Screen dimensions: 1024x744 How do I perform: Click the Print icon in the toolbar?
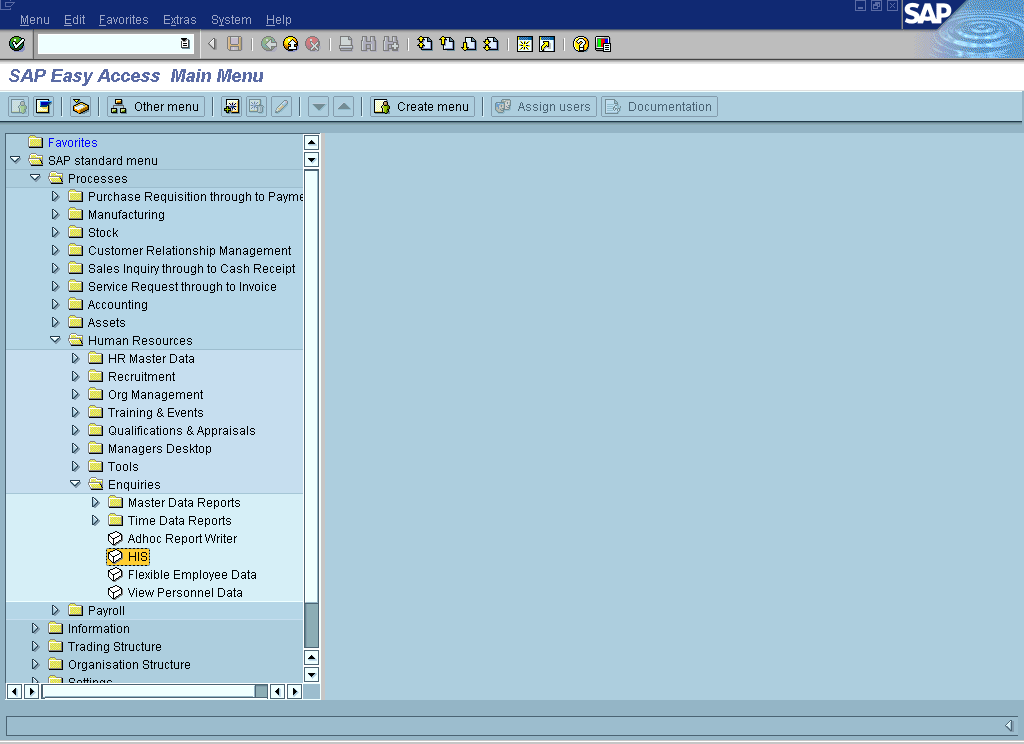(x=346, y=44)
